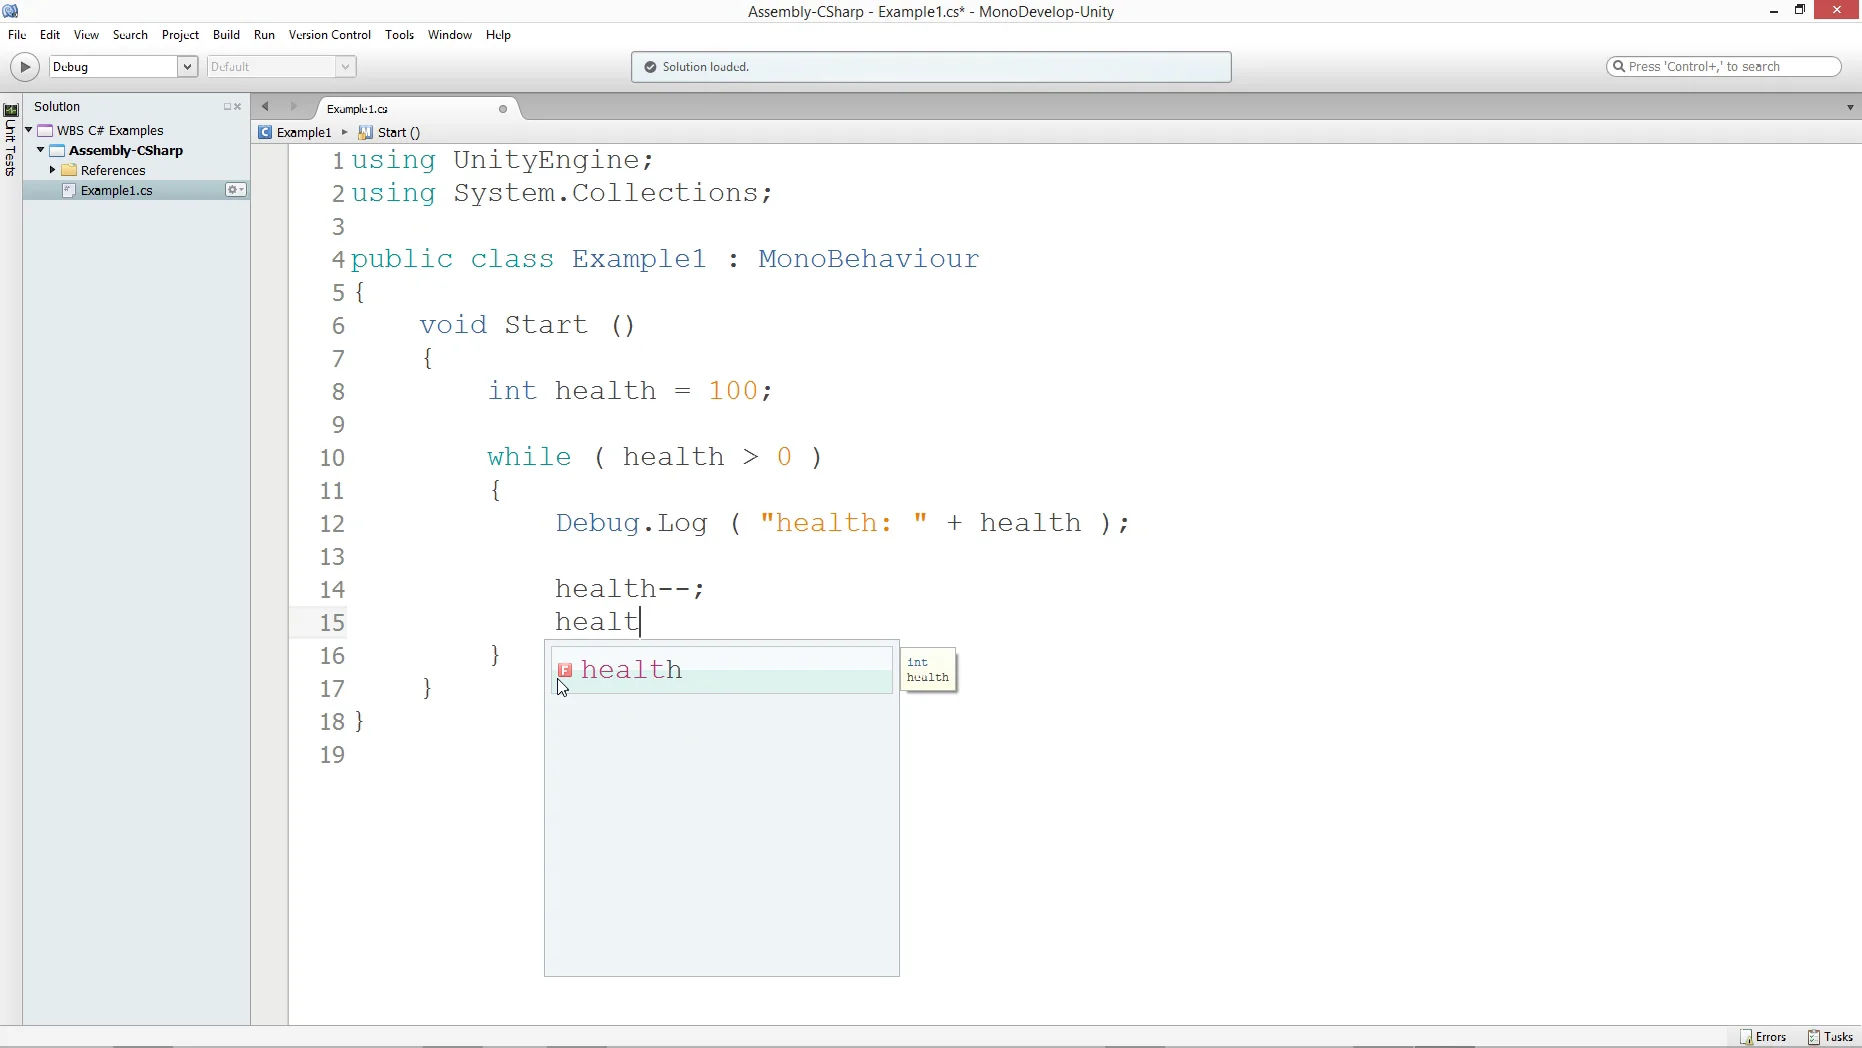Navigate forward with the right arrow
Image resolution: width=1862 pixels, height=1048 pixels.
pos(294,107)
